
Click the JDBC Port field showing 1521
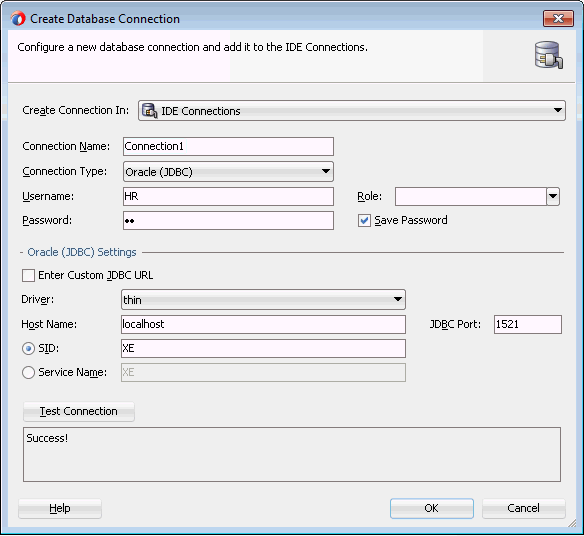point(528,324)
